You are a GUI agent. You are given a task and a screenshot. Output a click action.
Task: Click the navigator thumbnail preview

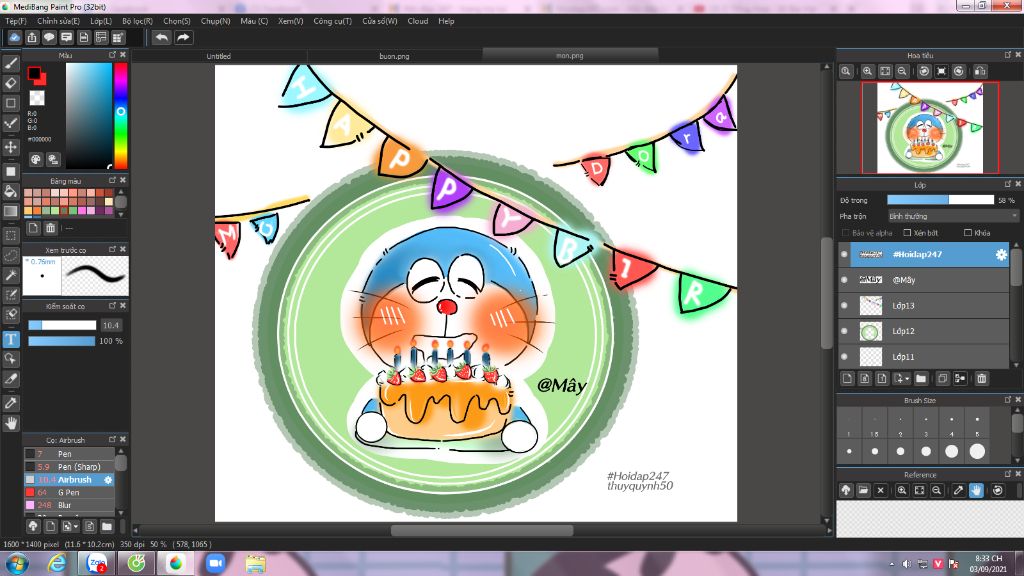929,128
